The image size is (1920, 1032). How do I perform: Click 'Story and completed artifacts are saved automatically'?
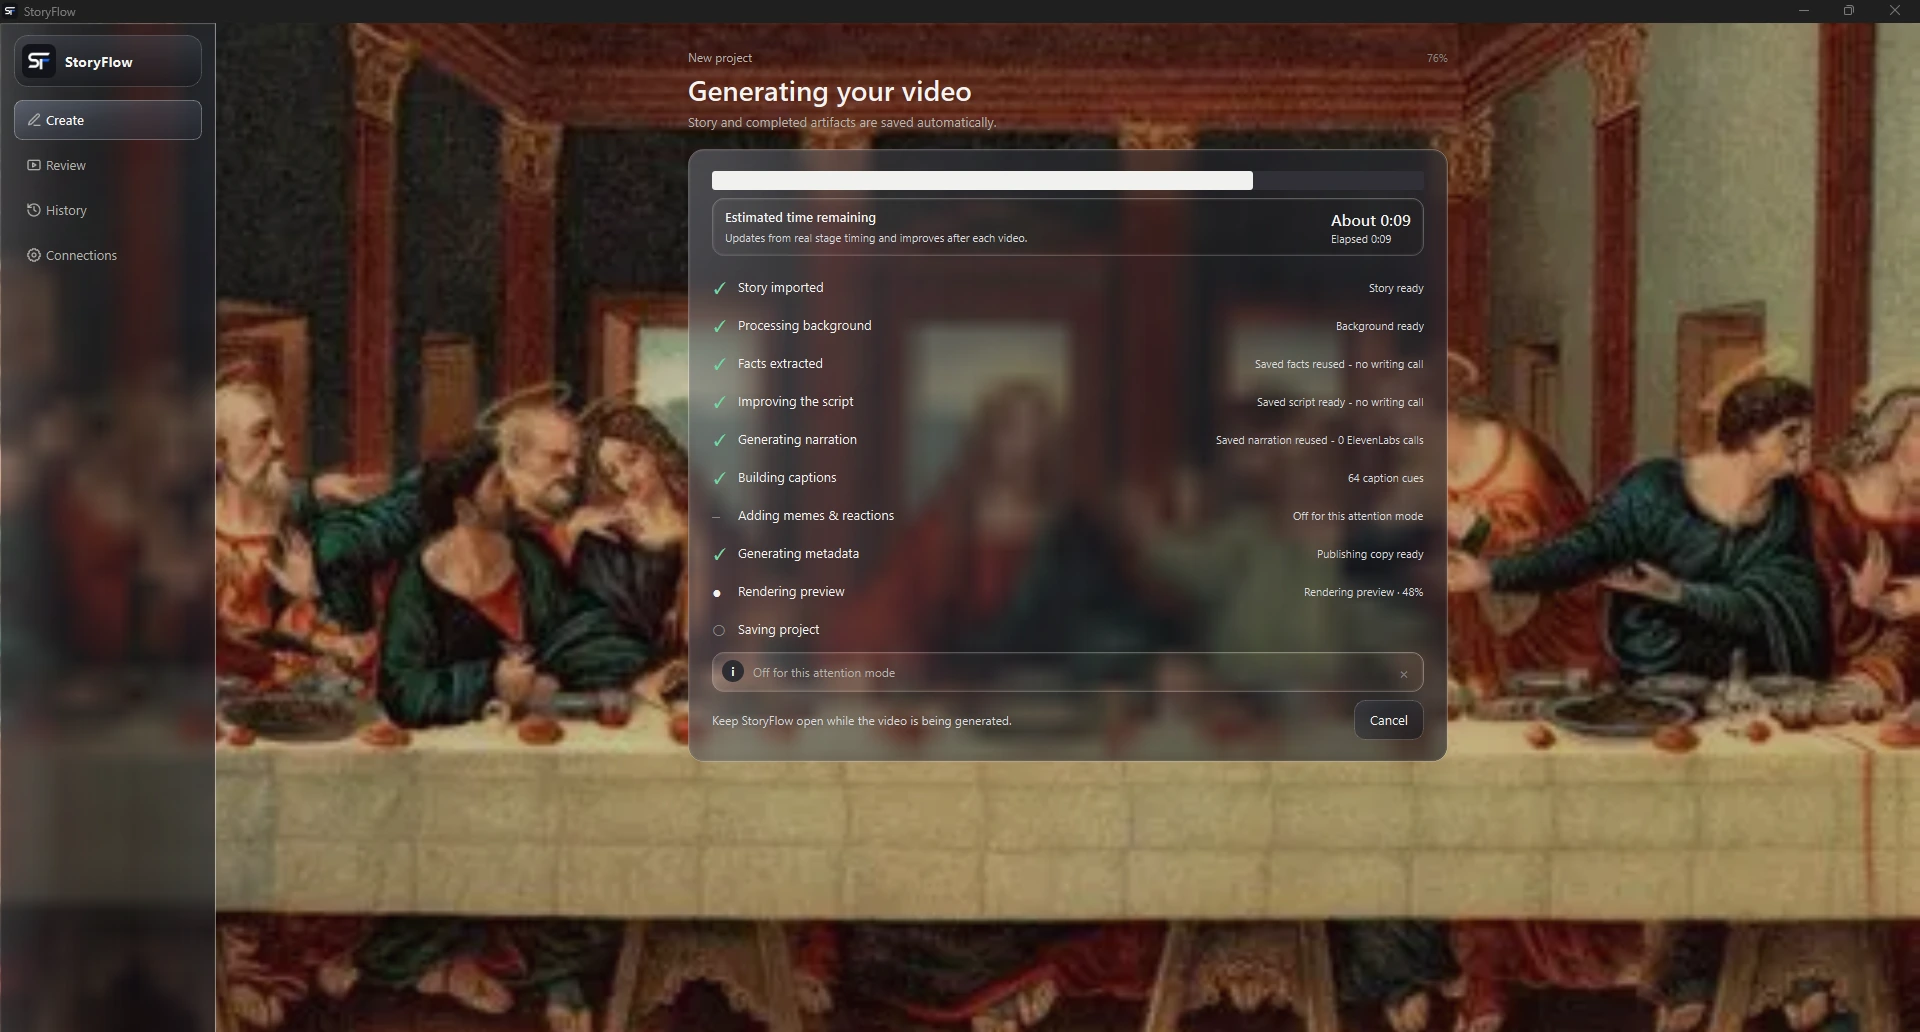pos(842,122)
